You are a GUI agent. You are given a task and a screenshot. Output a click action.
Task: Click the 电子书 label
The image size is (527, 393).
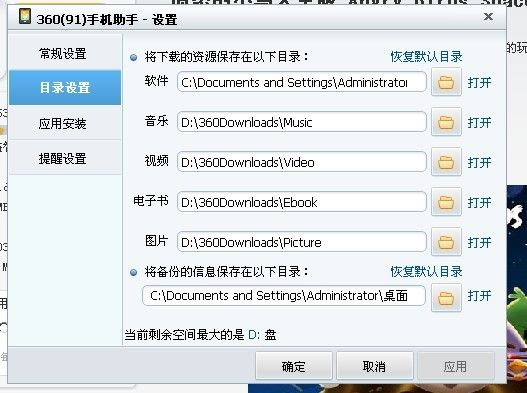click(151, 201)
